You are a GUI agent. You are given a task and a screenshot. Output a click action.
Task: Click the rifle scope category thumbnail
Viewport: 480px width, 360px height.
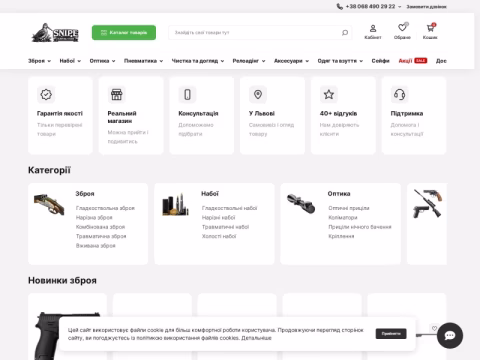coord(301,204)
